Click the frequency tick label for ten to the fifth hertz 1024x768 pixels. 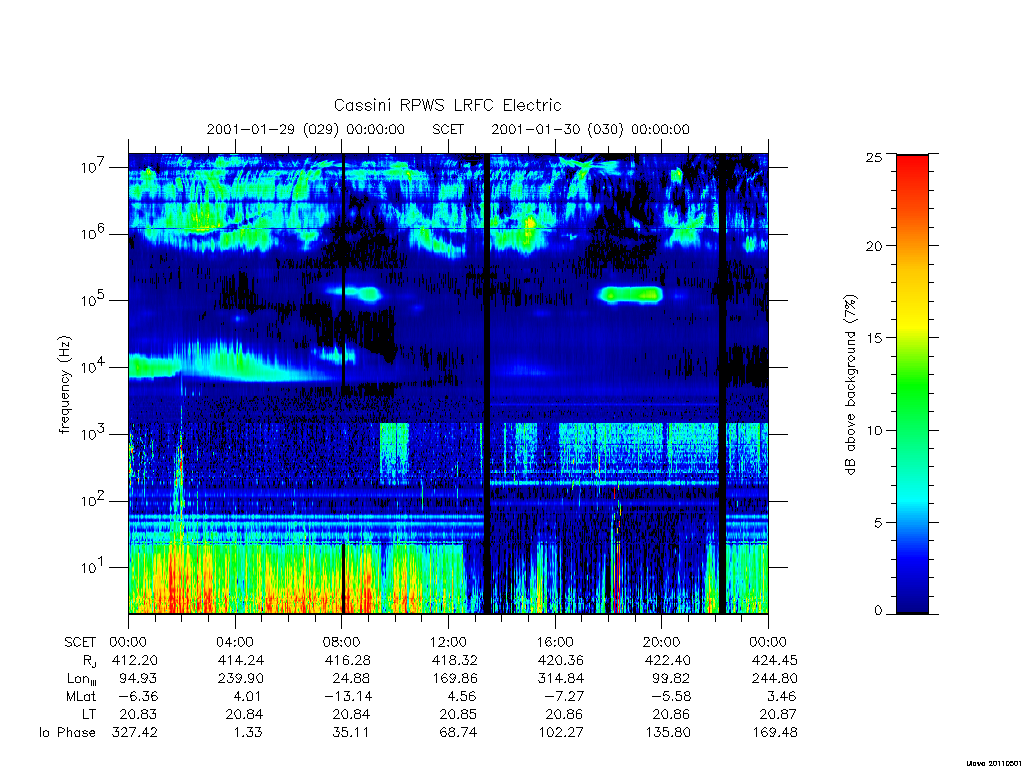[x=94, y=300]
